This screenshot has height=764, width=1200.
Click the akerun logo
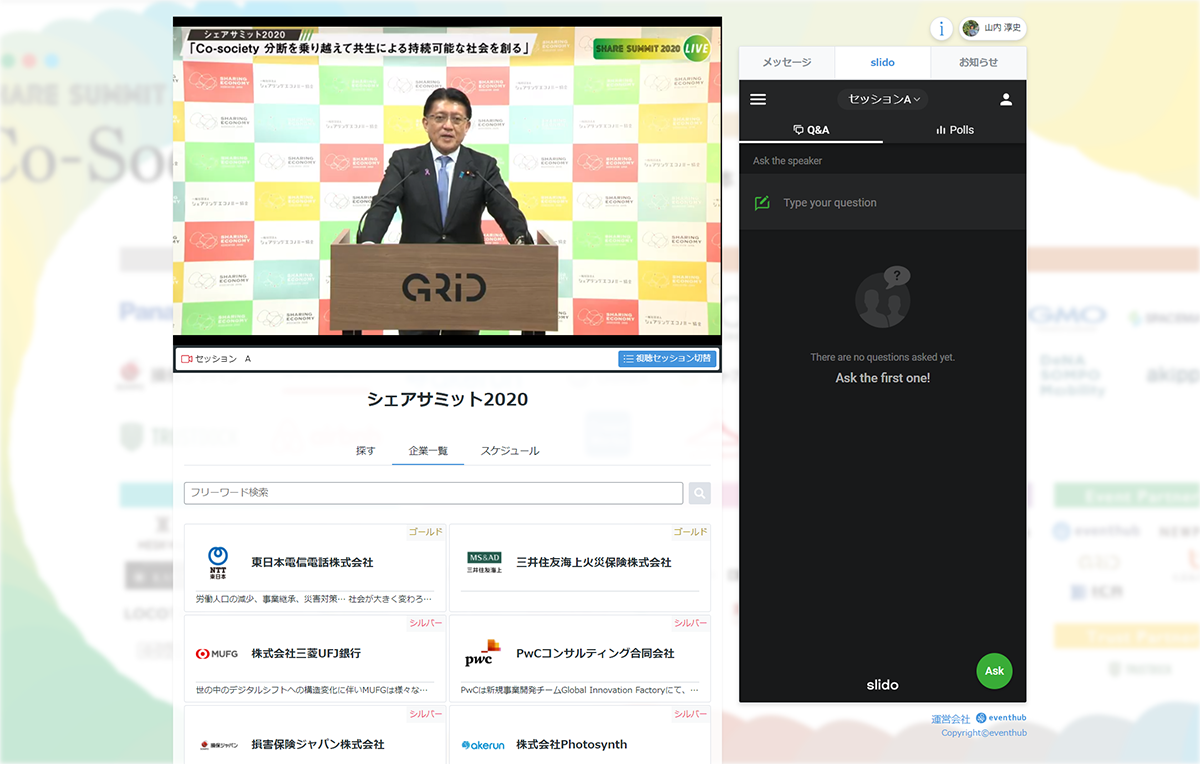(482, 745)
